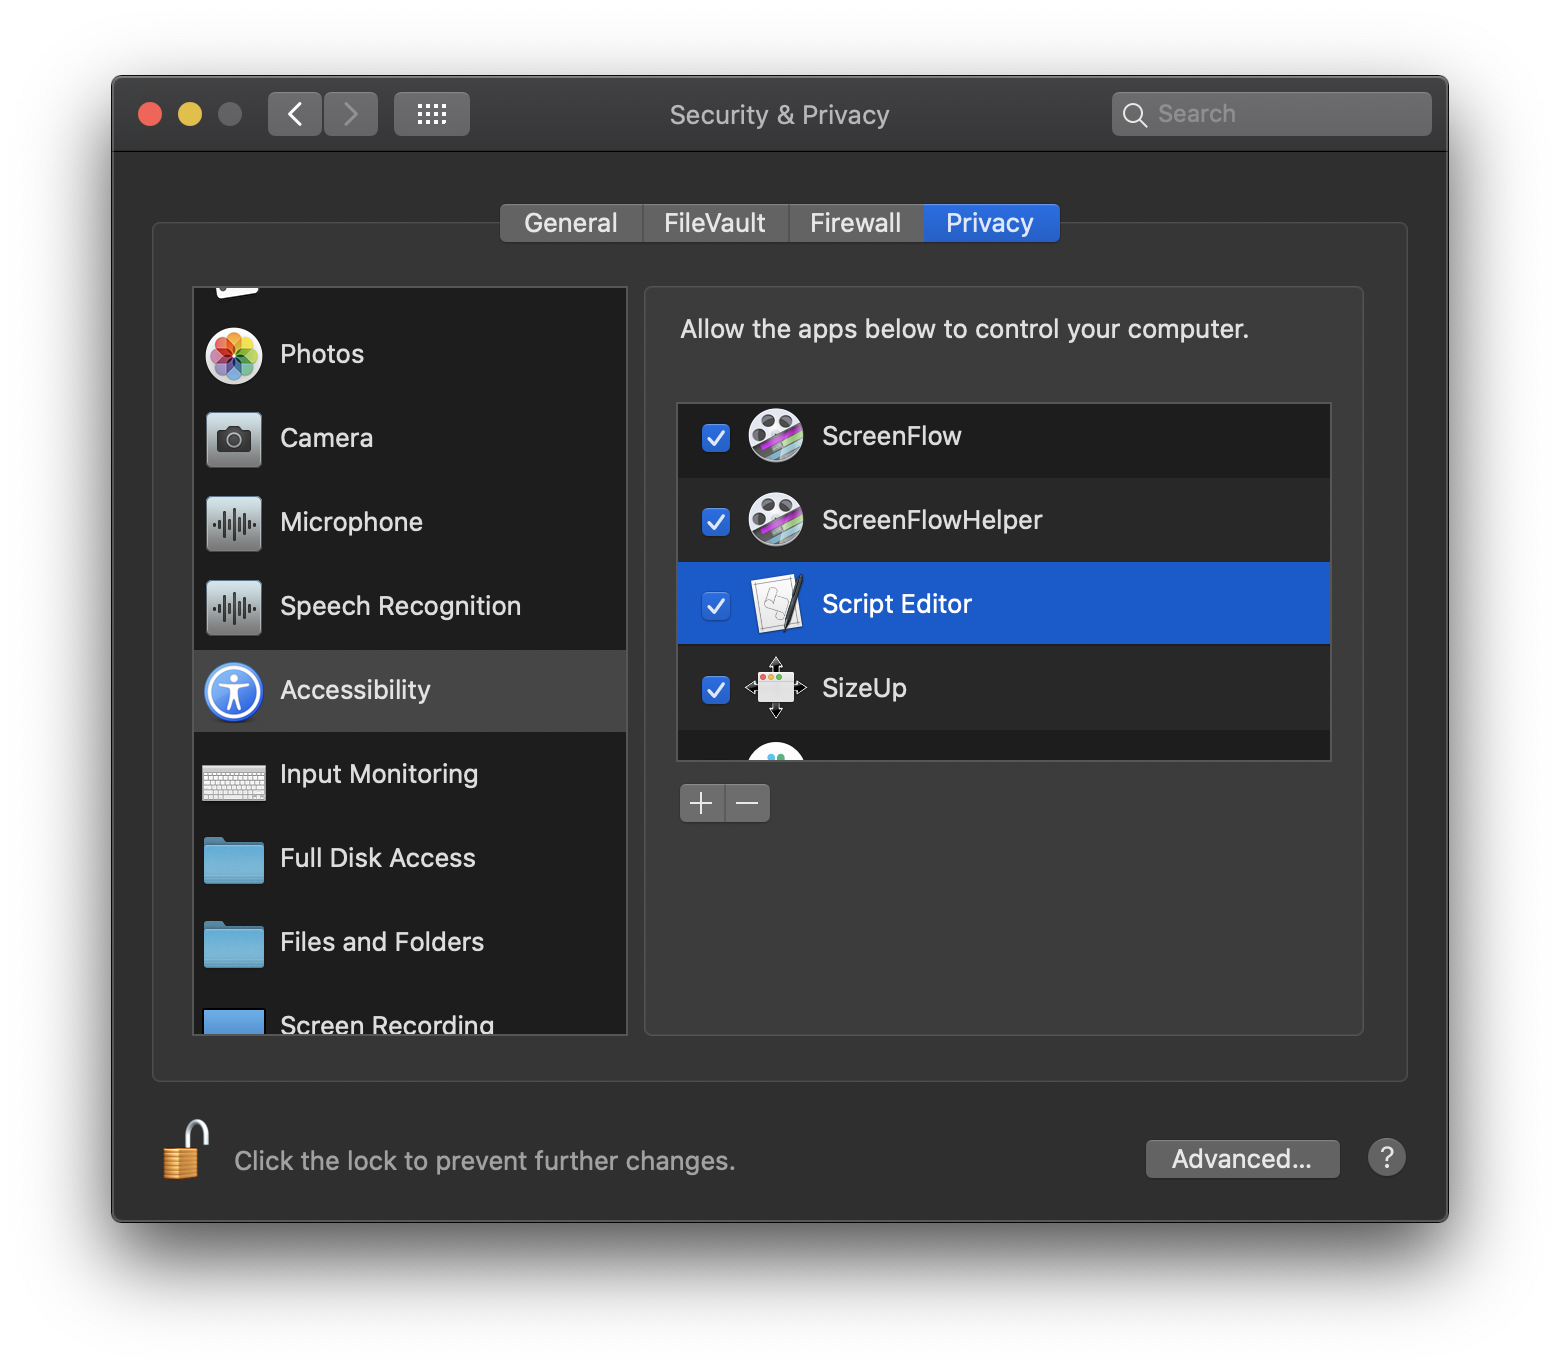Open Advanced settings
The height and width of the screenshot is (1370, 1560).
tap(1242, 1159)
